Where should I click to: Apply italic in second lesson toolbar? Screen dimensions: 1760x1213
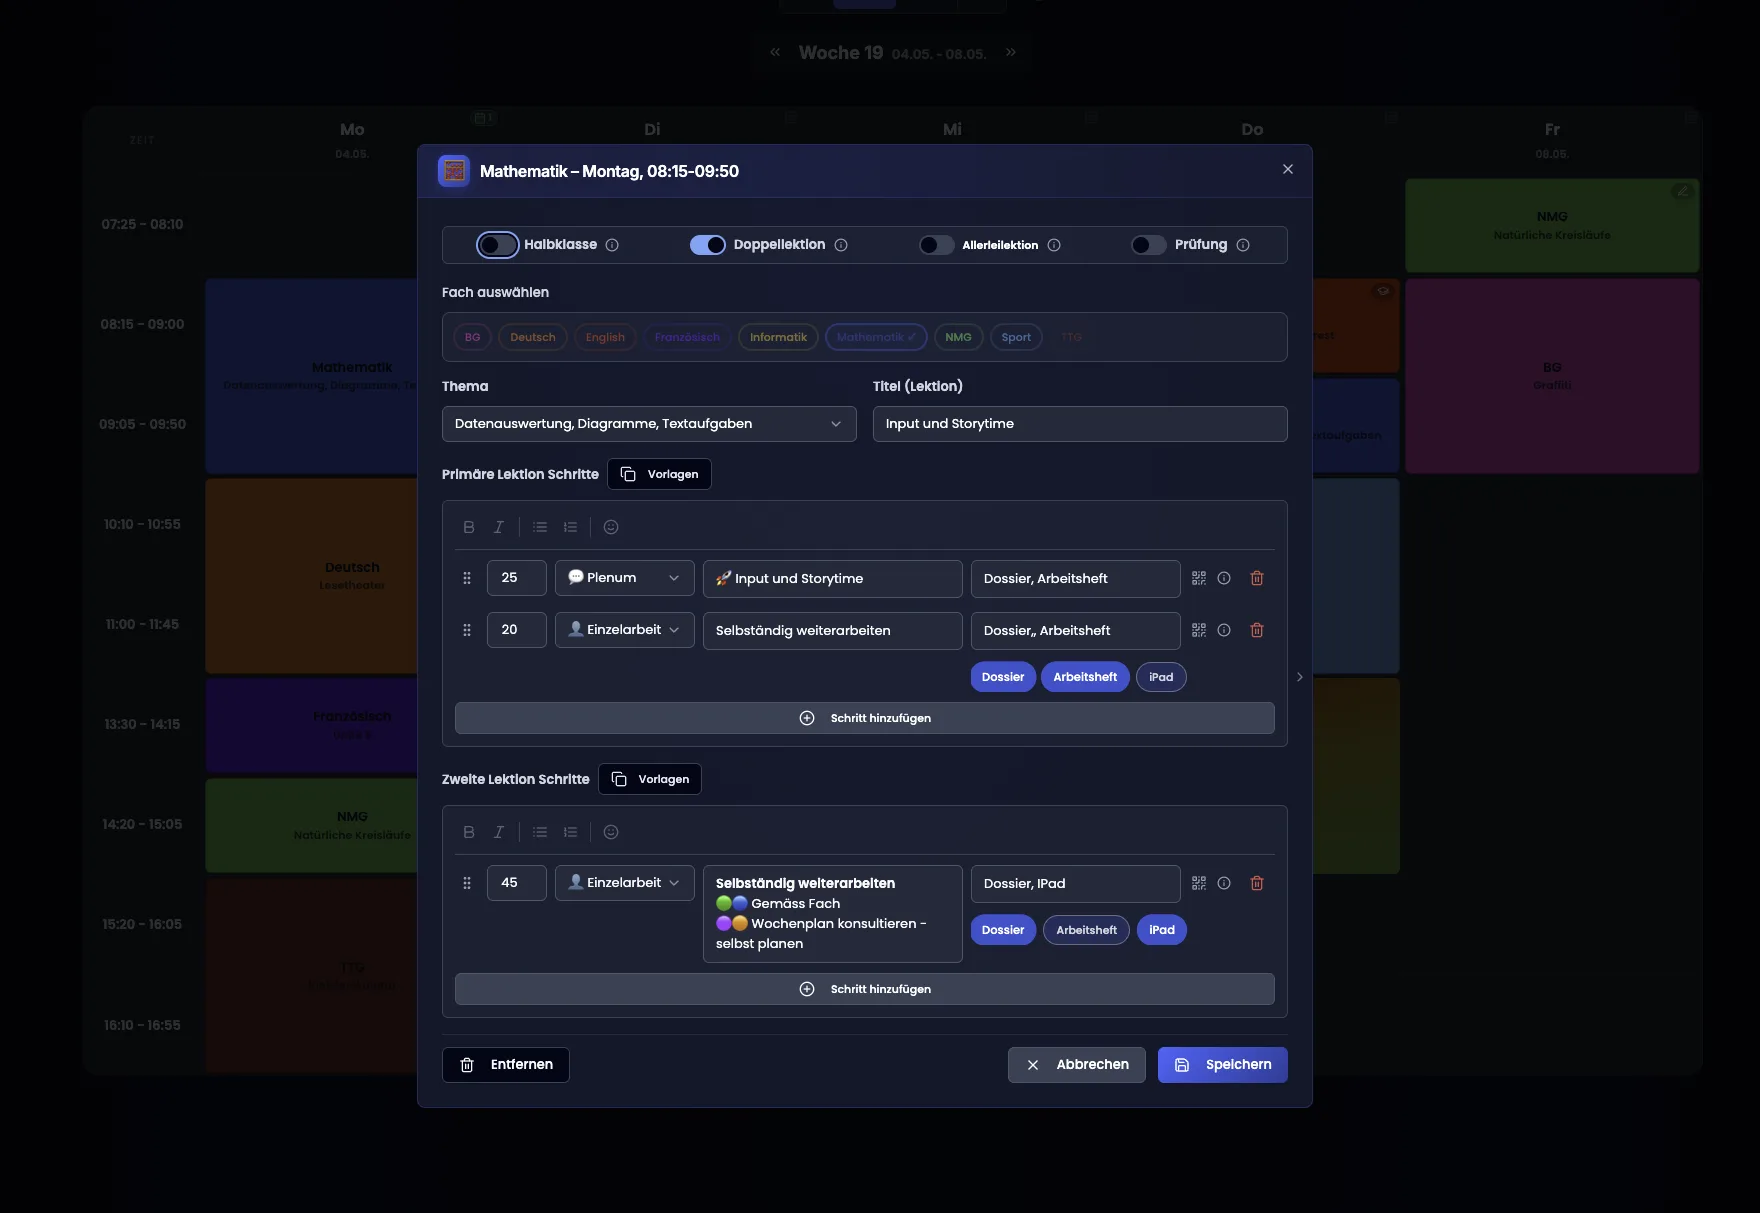coord(499,832)
